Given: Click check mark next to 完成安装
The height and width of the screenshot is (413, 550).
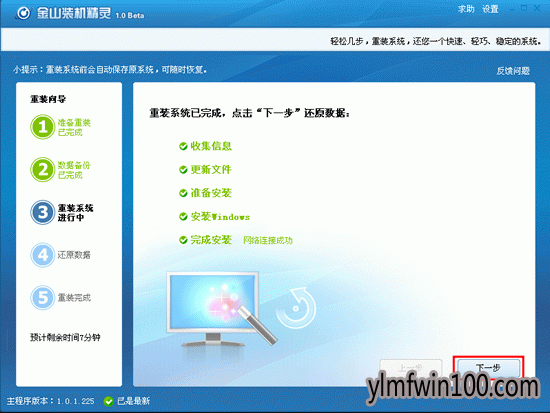Looking at the screenshot, I should pyautogui.click(x=183, y=240).
